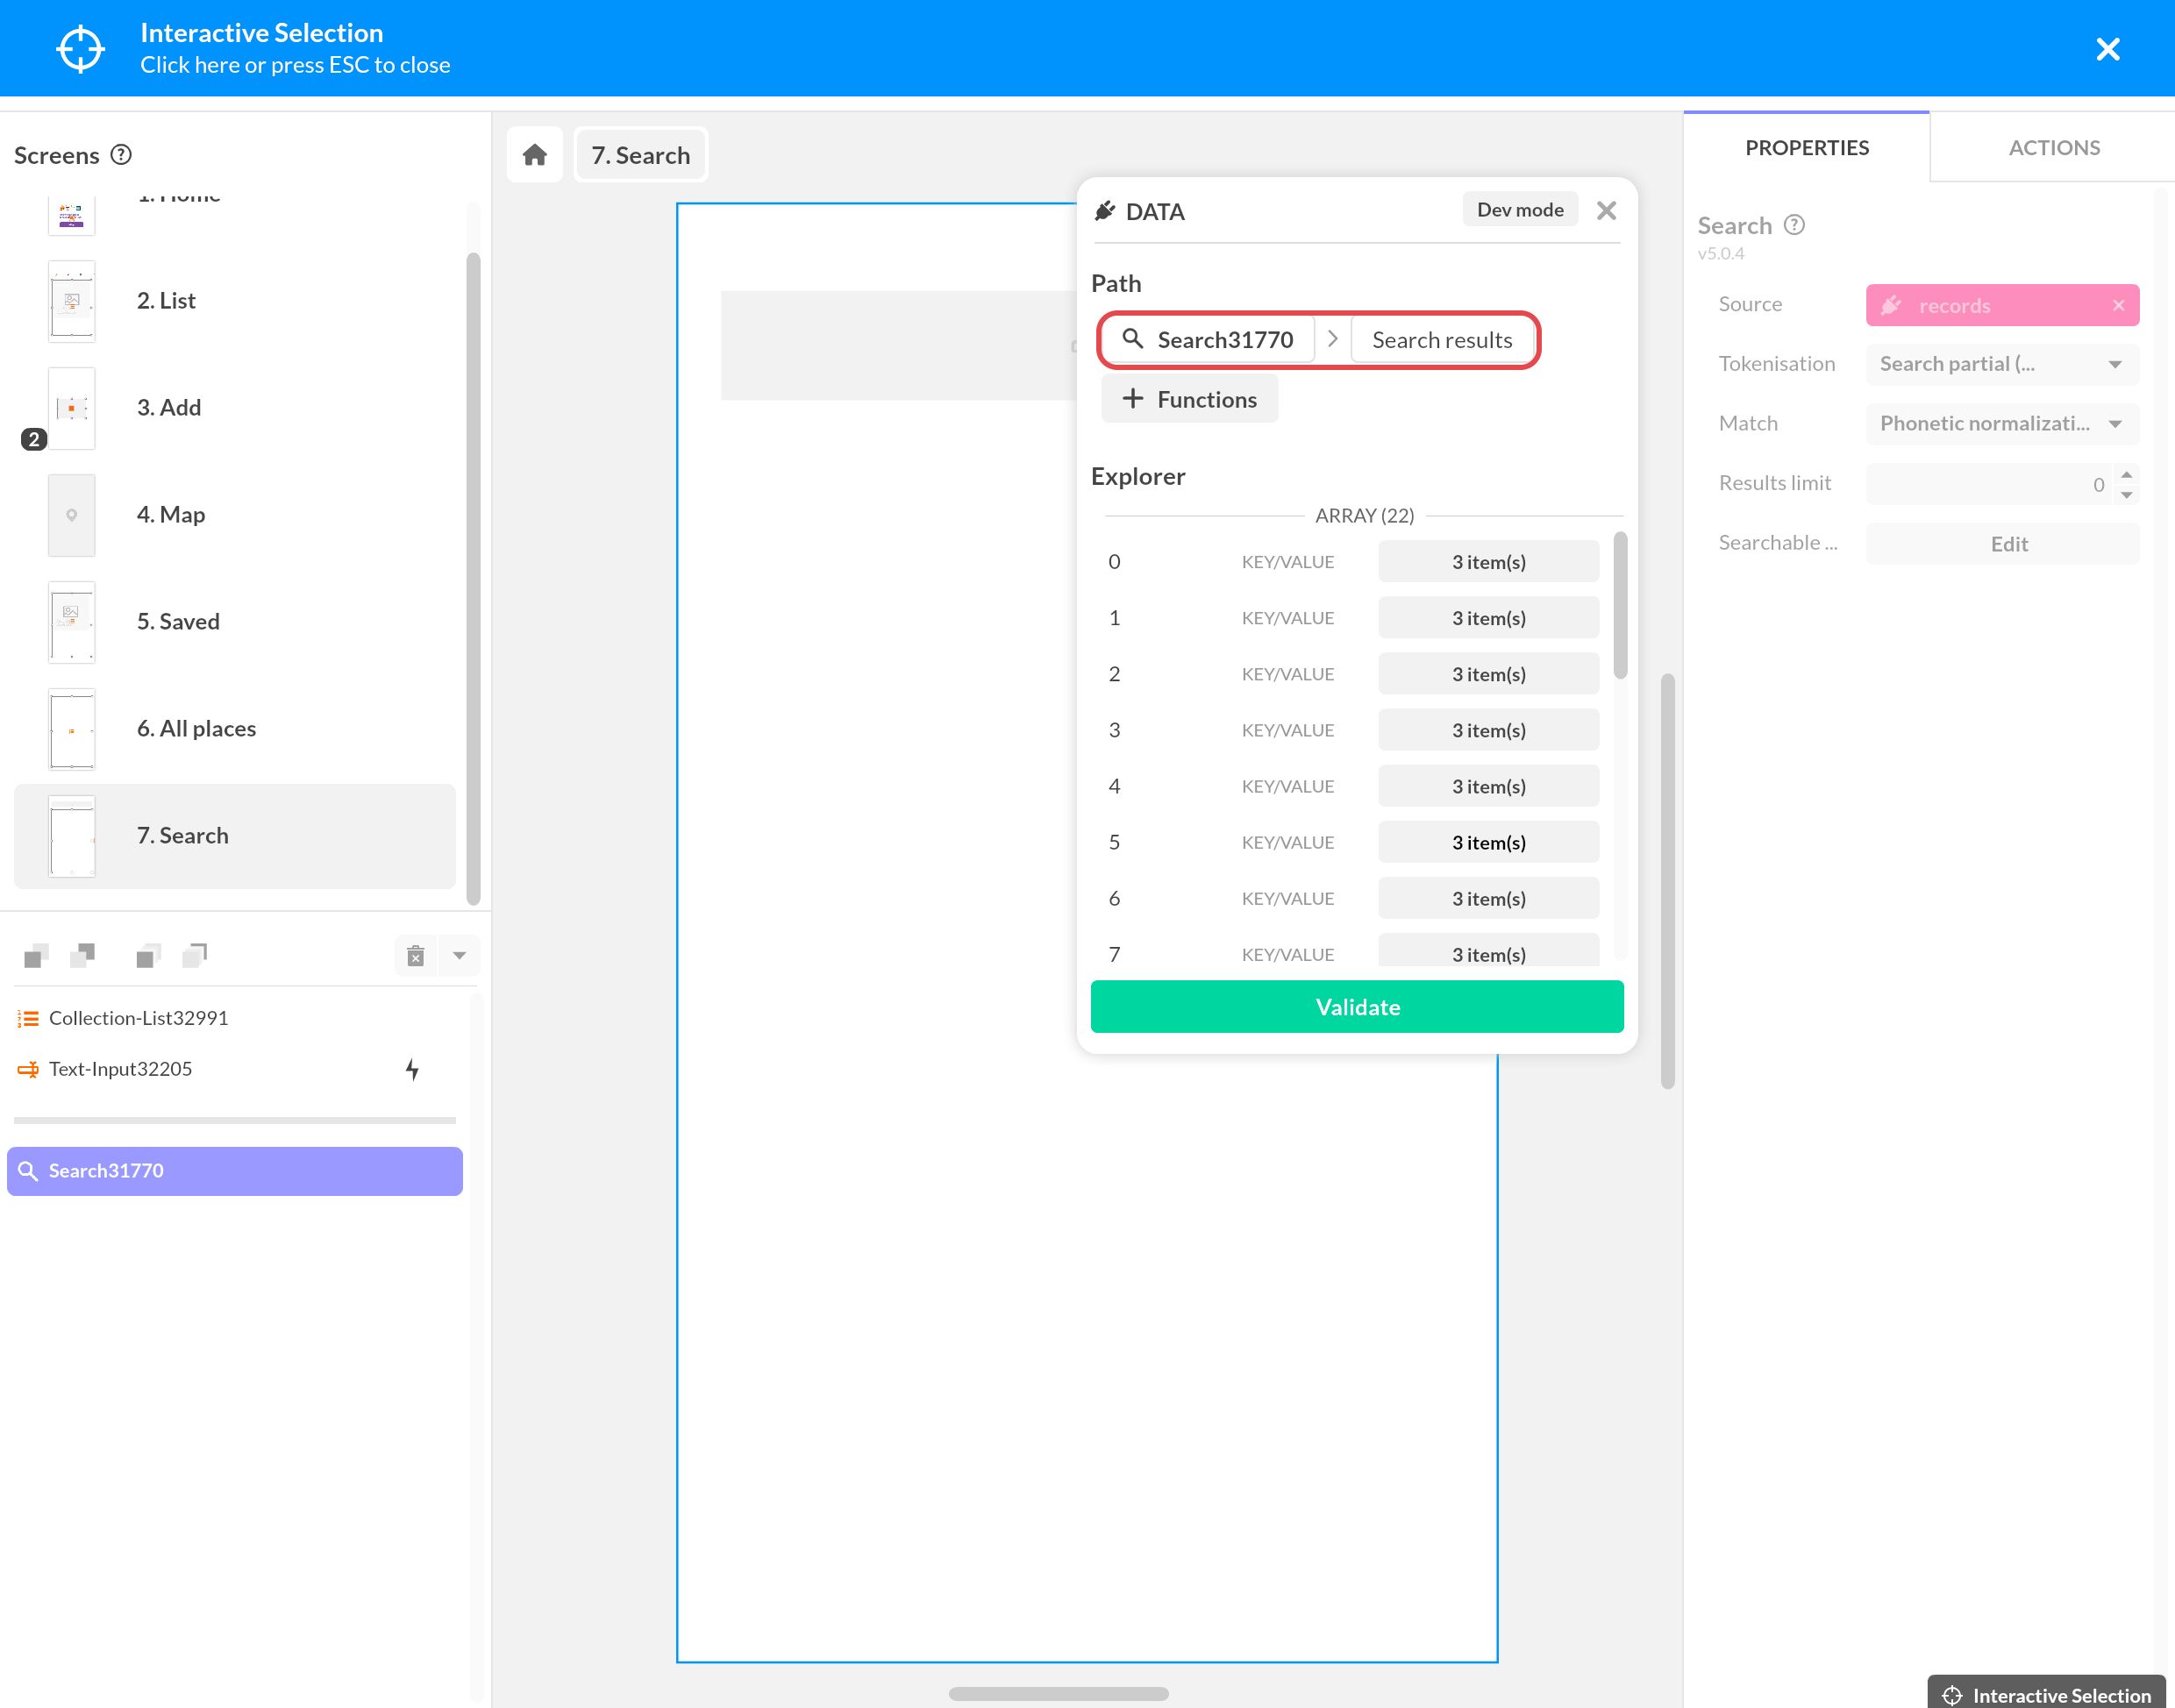Expand array row 3 items
This screenshot has height=1708, width=2175.
(1488, 730)
